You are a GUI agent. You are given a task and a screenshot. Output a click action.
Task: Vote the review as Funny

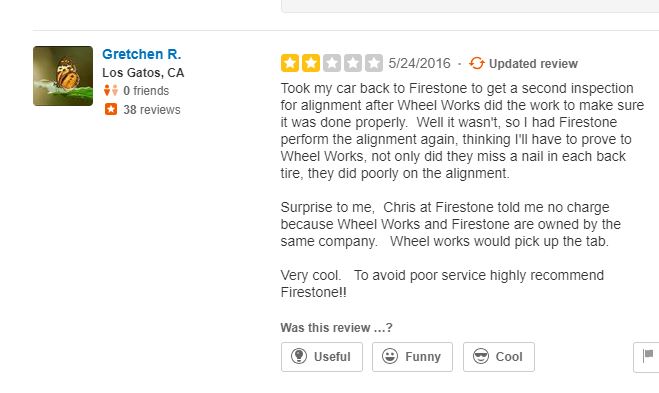412,357
